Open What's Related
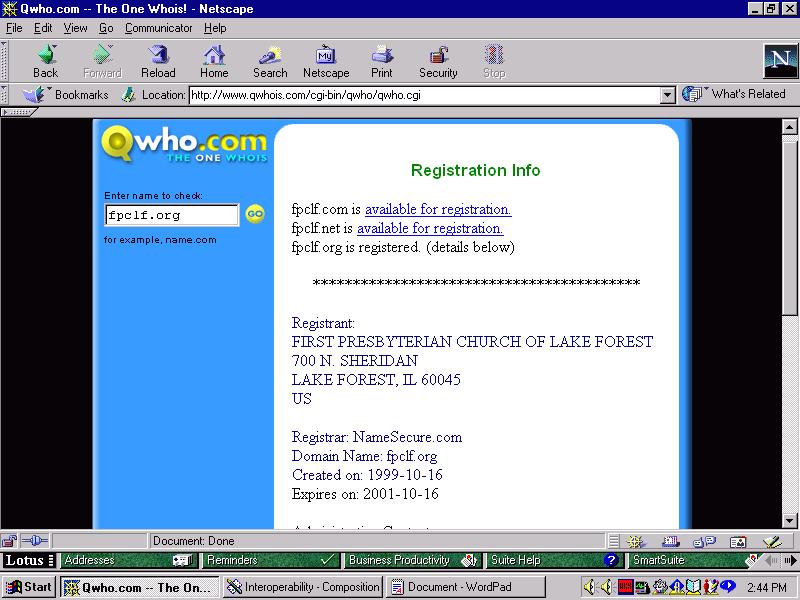 735,94
